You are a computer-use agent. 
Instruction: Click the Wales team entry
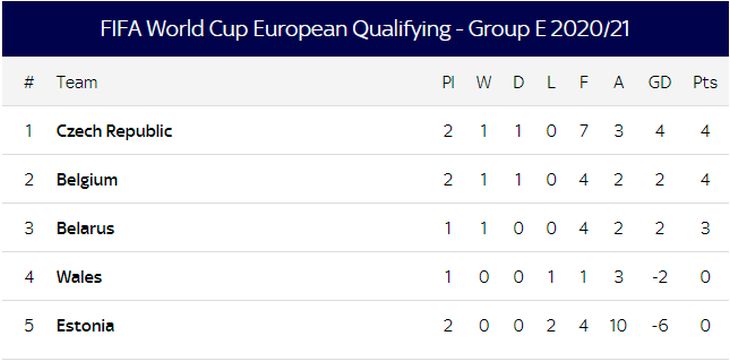pos(79,277)
